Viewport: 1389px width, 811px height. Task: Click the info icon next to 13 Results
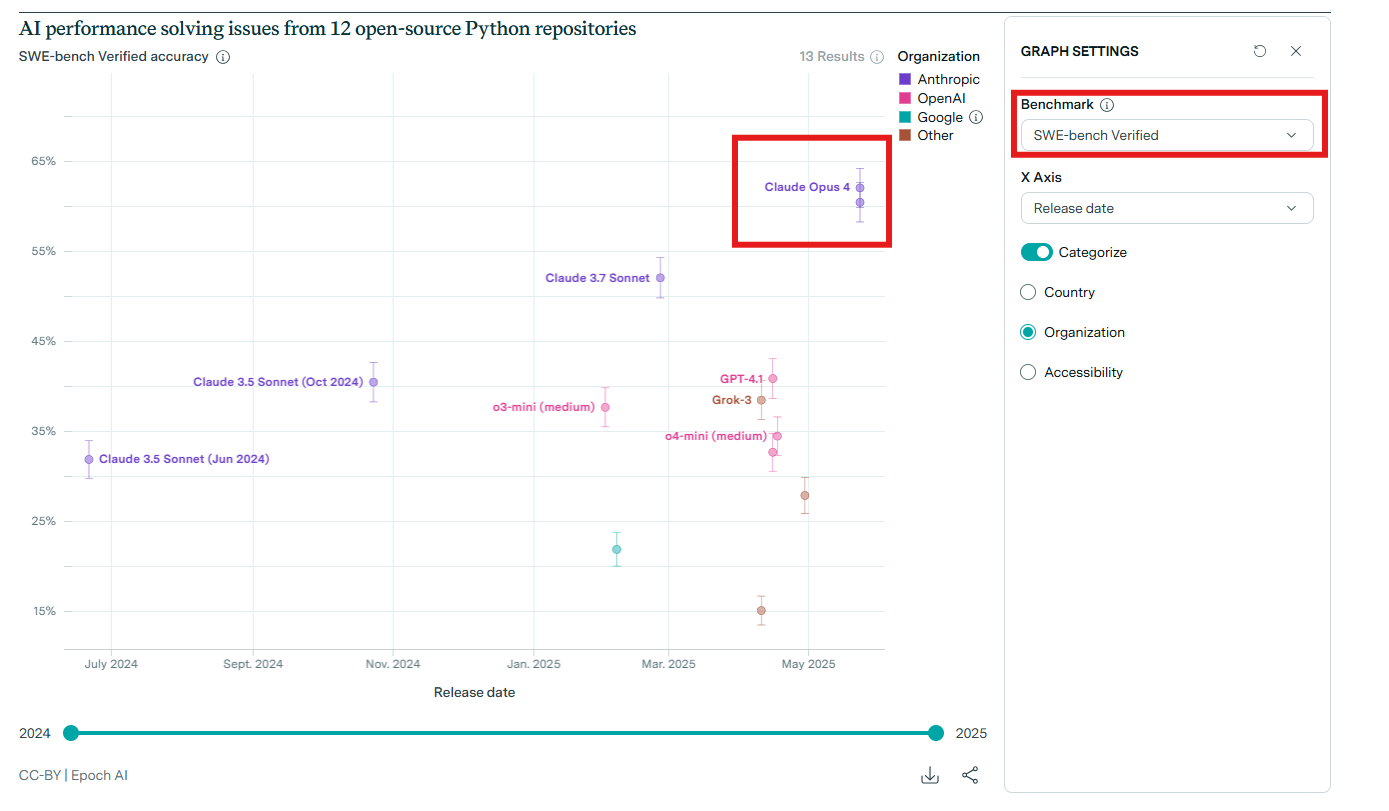(877, 57)
